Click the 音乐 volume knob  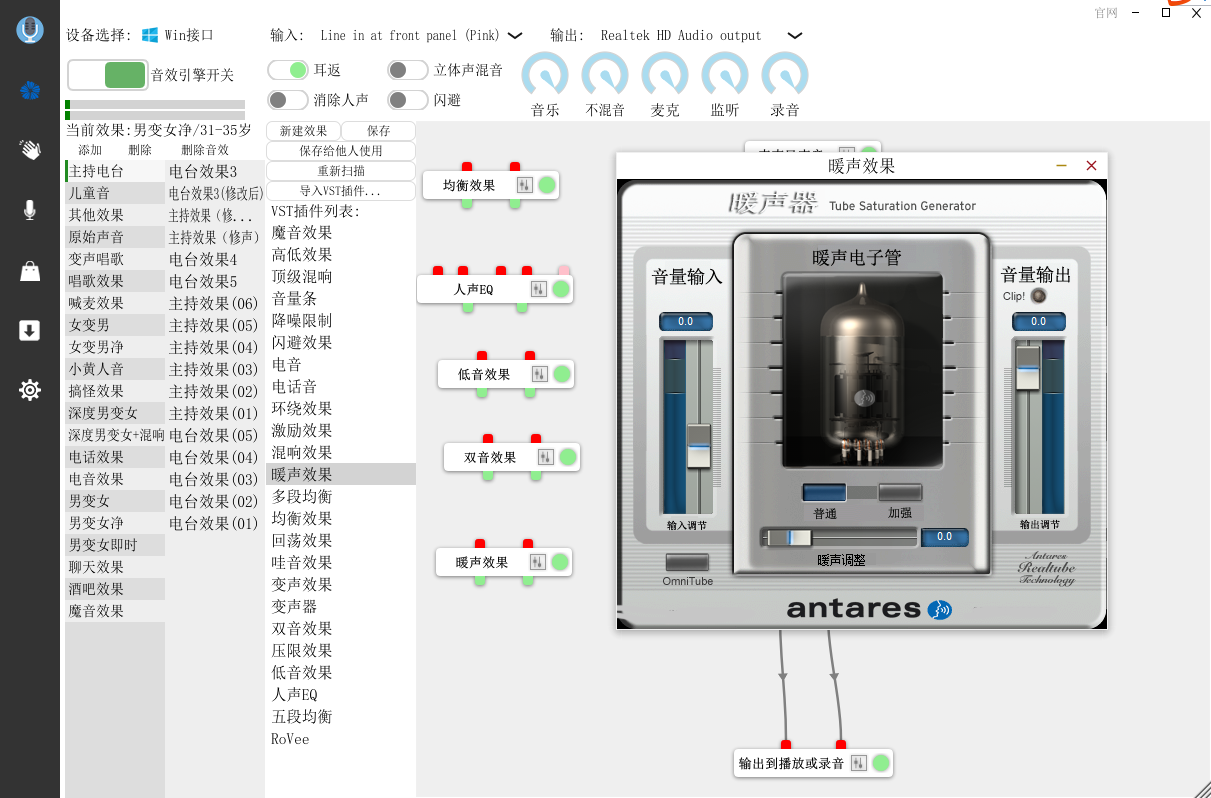pos(545,76)
